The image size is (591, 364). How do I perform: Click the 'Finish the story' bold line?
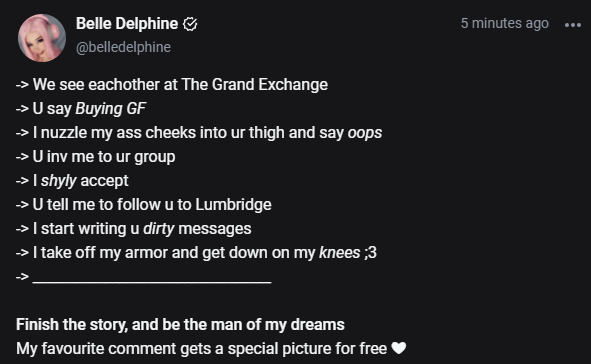point(180,324)
